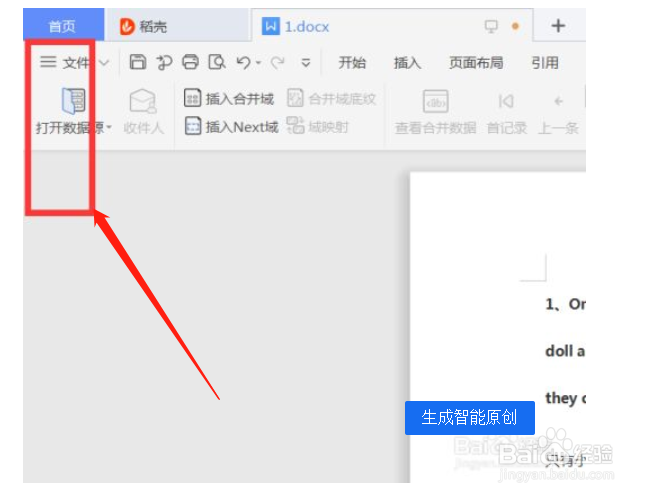This screenshot has width=650, height=497.
Task: Click the monitor icon in the 1.docx tab
Action: pyautogui.click(x=491, y=27)
